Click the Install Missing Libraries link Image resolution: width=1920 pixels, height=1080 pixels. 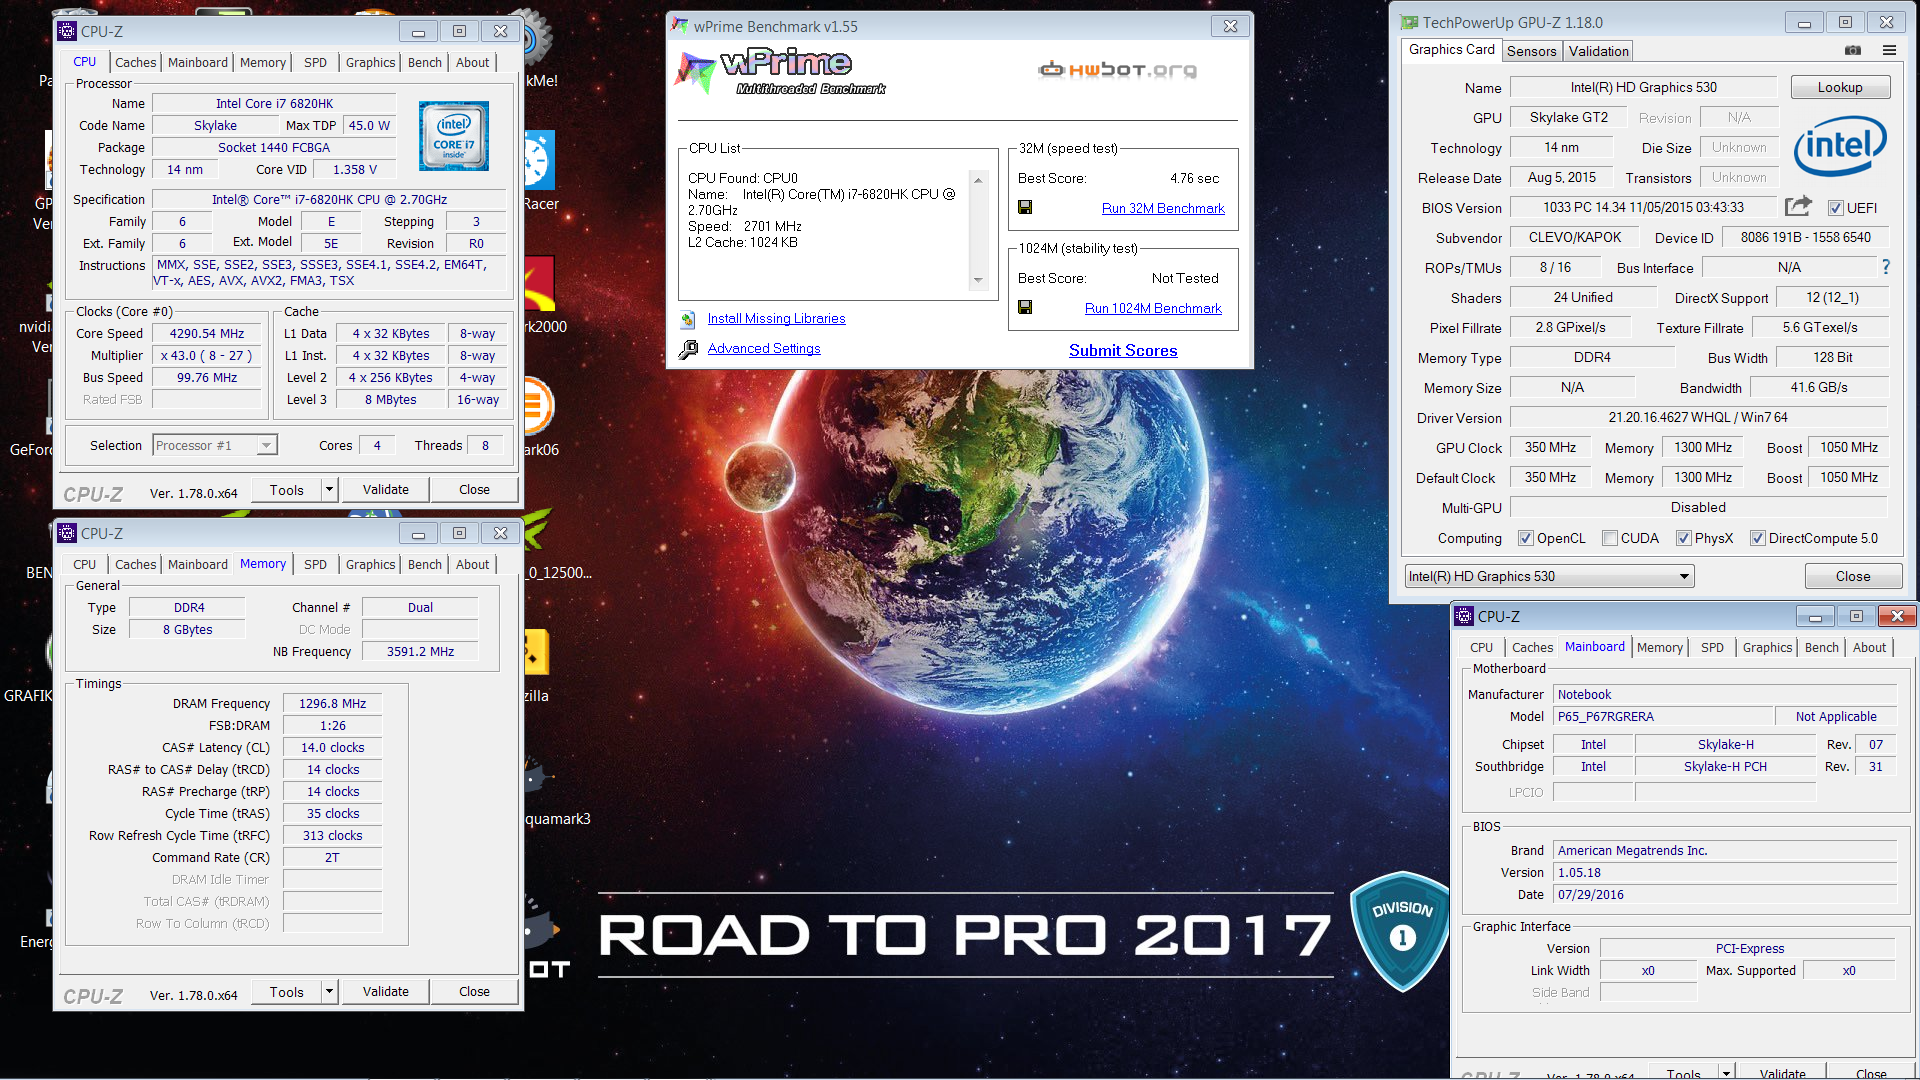[x=776, y=318]
